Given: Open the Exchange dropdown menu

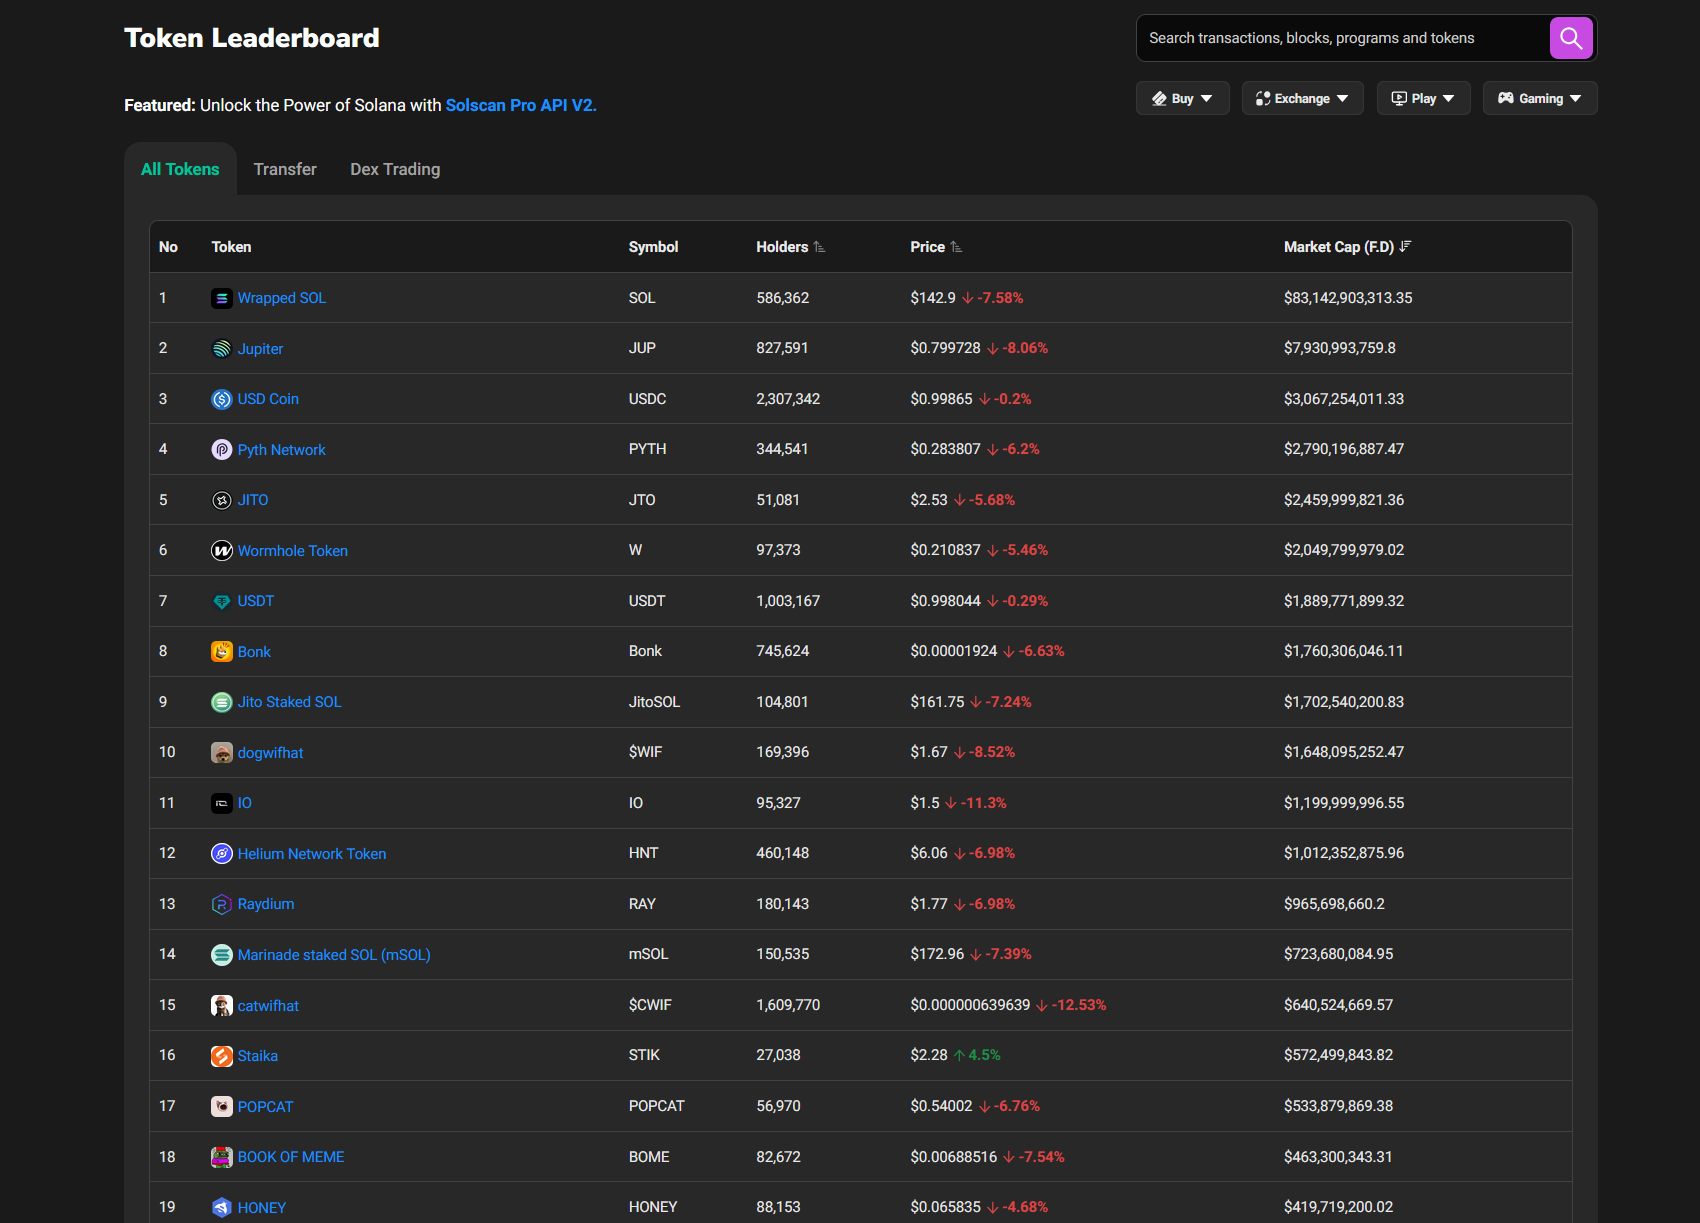Looking at the screenshot, I should (1302, 98).
